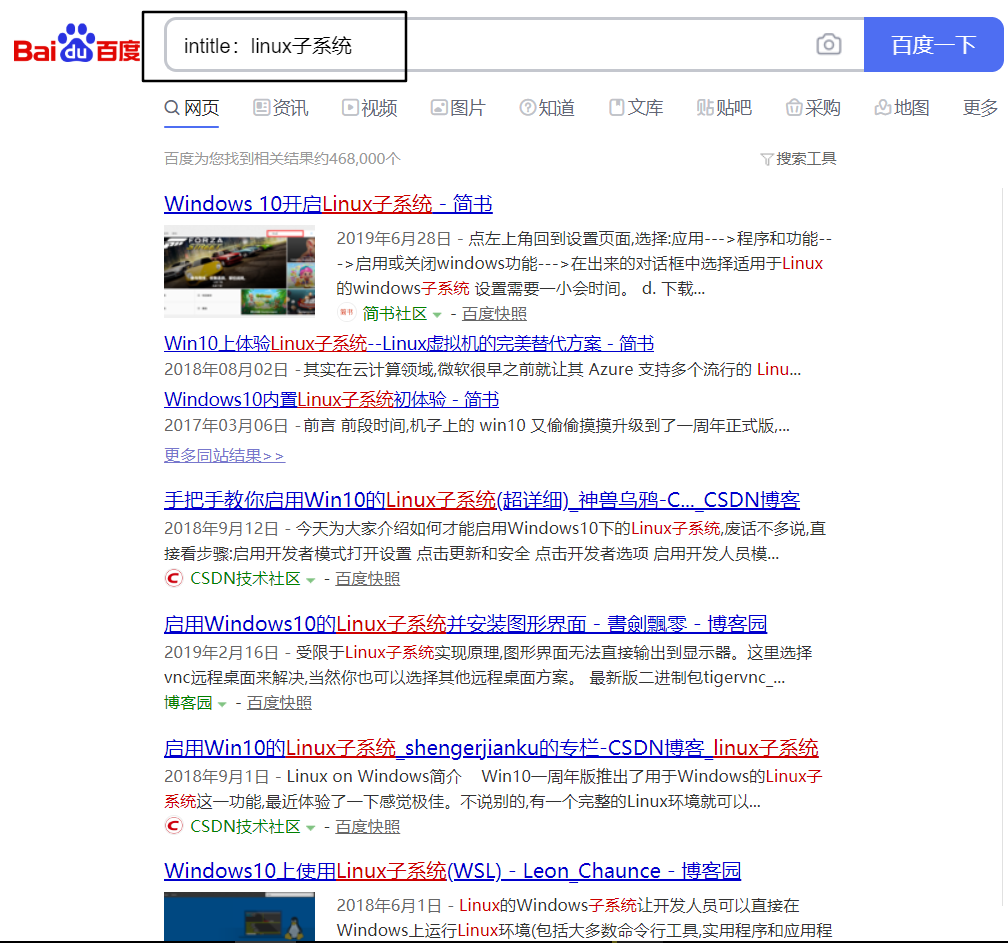Click the camera icon for image search
Viewport: 1008px width, 943px height.
(828, 44)
